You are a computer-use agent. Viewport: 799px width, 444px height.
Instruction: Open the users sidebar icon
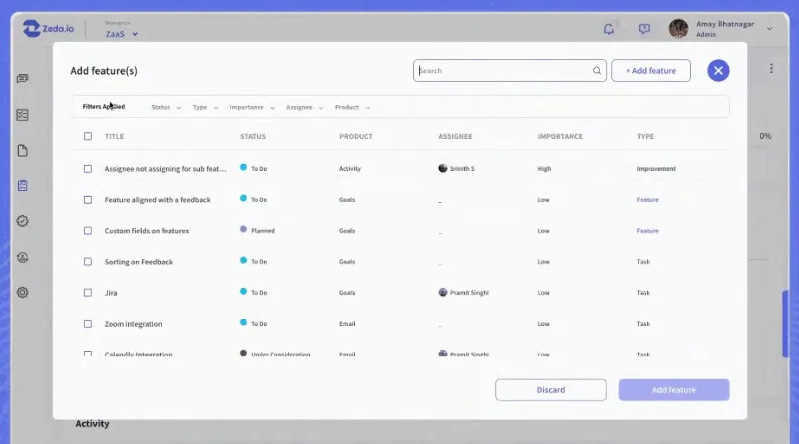[x=22, y=257]
